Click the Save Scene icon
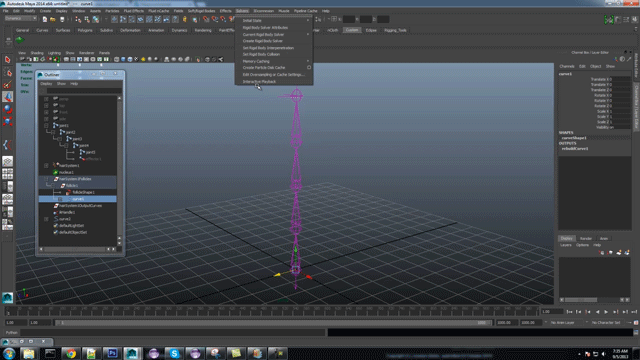This screenshot has width=640, height=360. (62, 20)
